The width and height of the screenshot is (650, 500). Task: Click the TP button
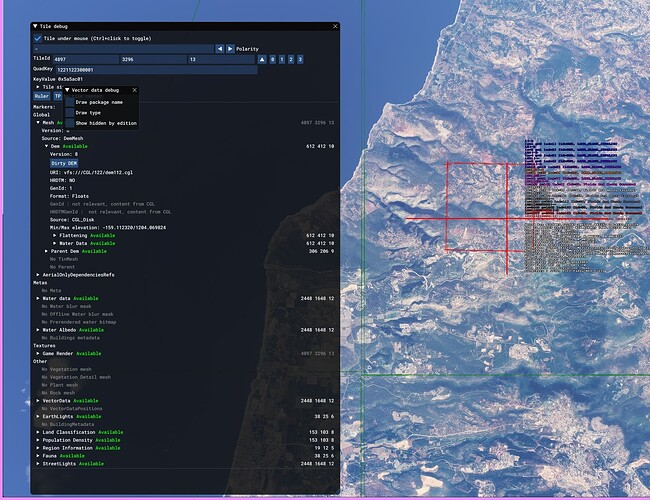click(x=58, y=96)
